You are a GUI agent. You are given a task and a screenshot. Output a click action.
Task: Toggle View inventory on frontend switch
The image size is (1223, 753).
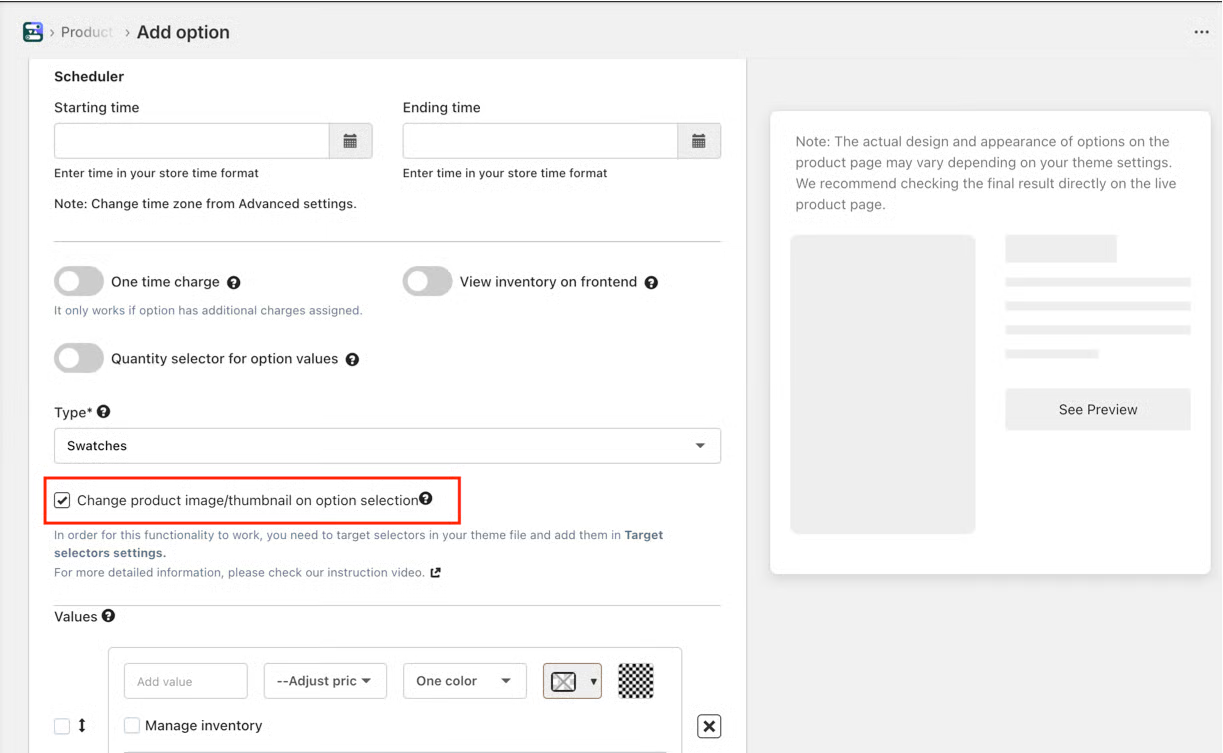tap(428, 282)
